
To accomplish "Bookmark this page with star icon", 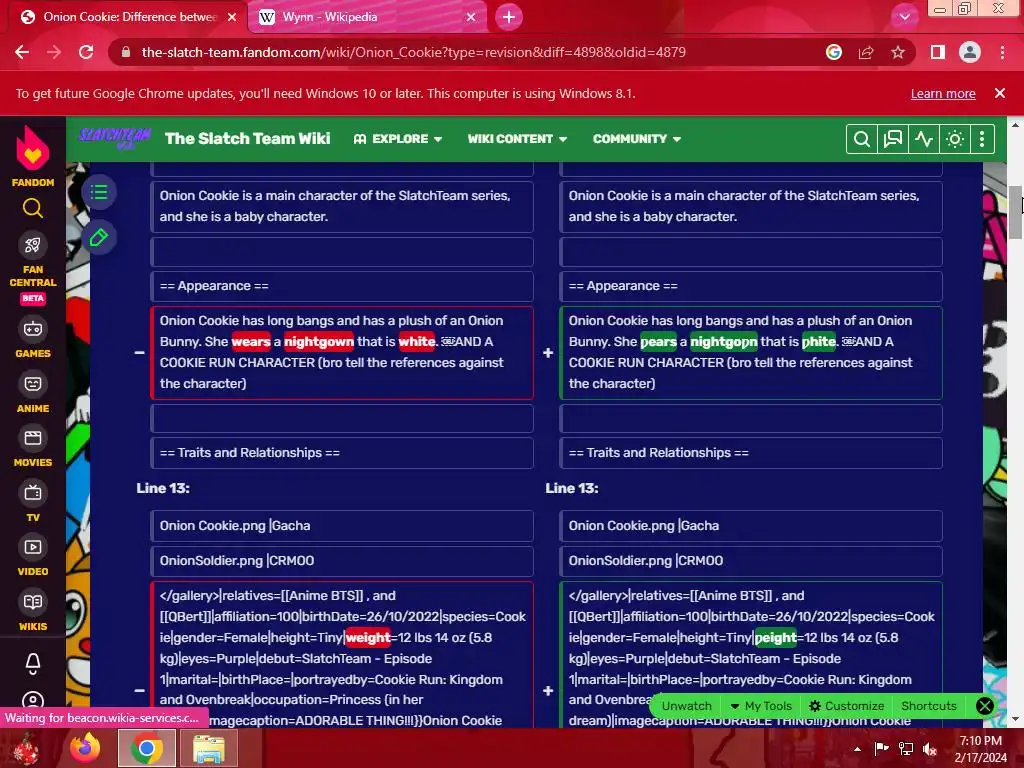I will (898, 52).
